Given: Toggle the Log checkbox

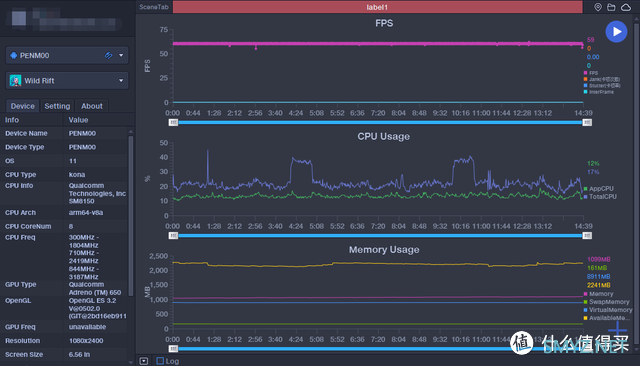Looking at the screenshot, I should click(160, 361).
